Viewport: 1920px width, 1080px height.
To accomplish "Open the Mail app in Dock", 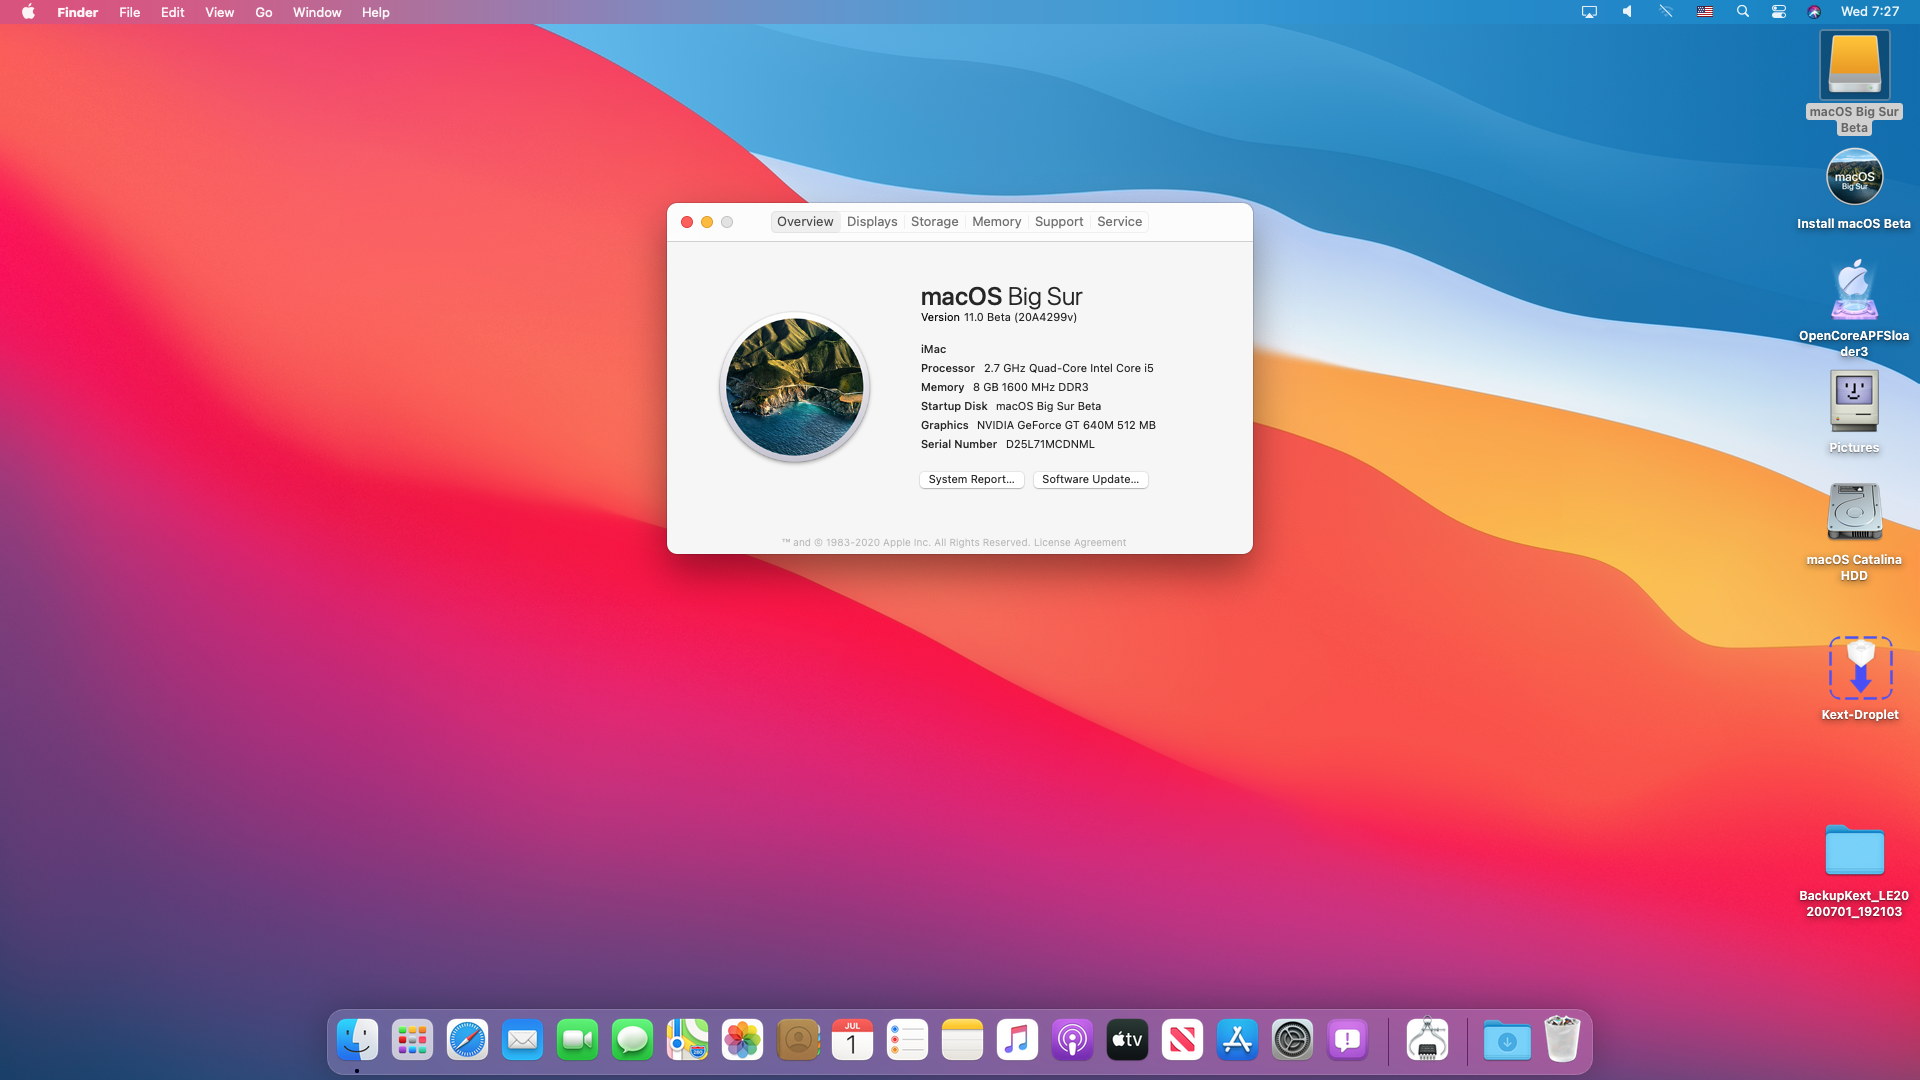I will 522,1041.
